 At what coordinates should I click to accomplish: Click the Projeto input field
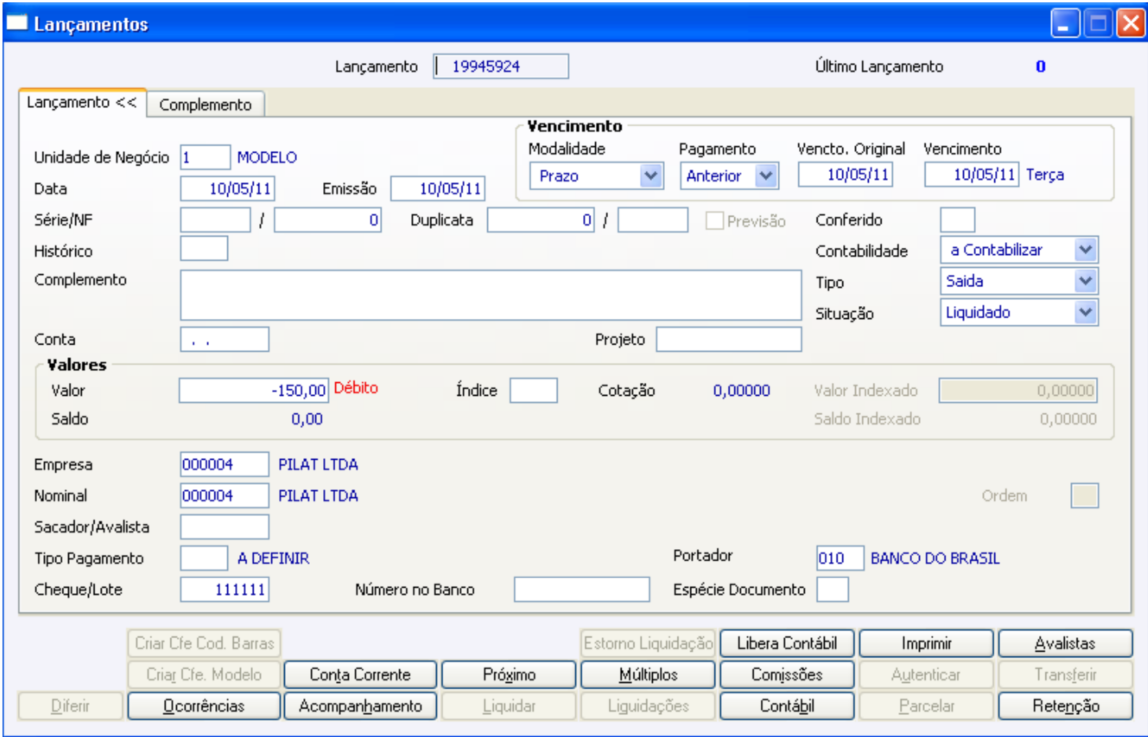click(729, 340)
